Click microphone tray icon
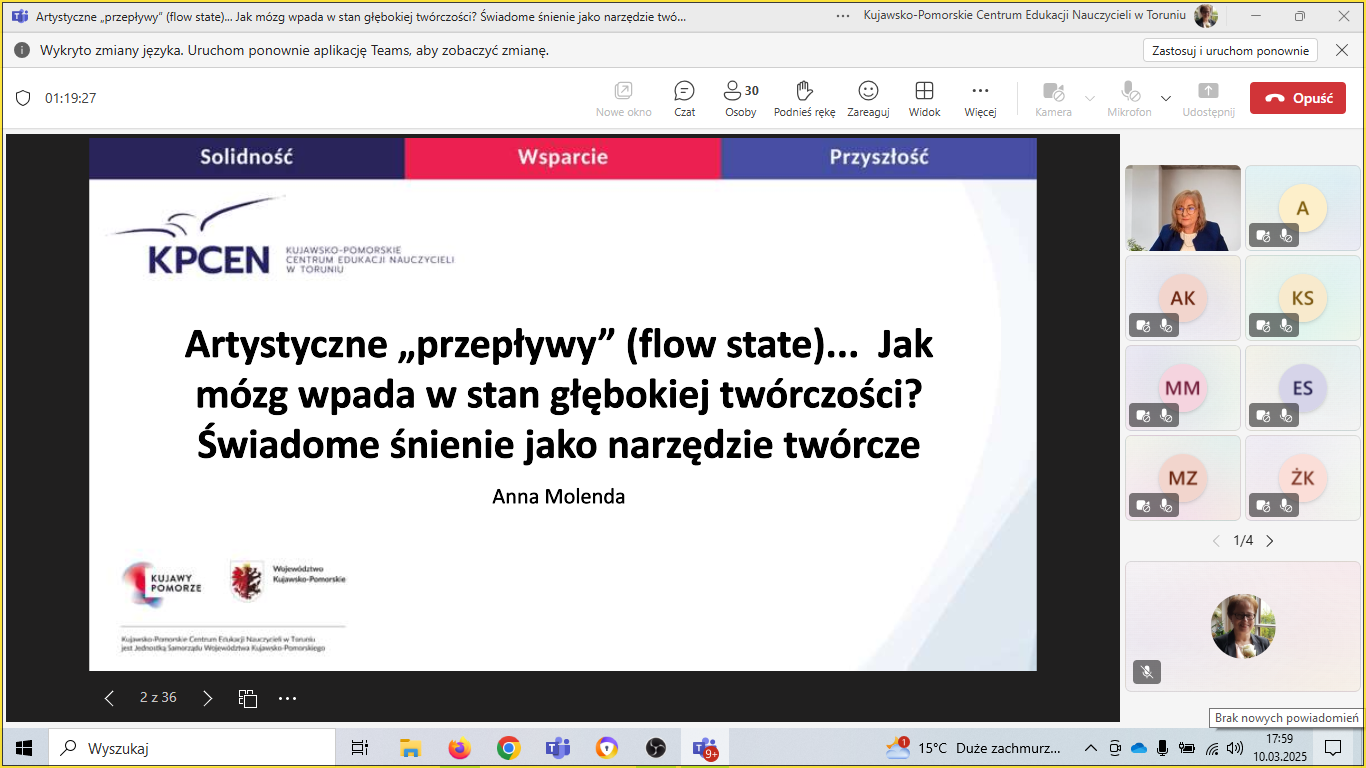 pyautogui.click(x=1162, y=747)
